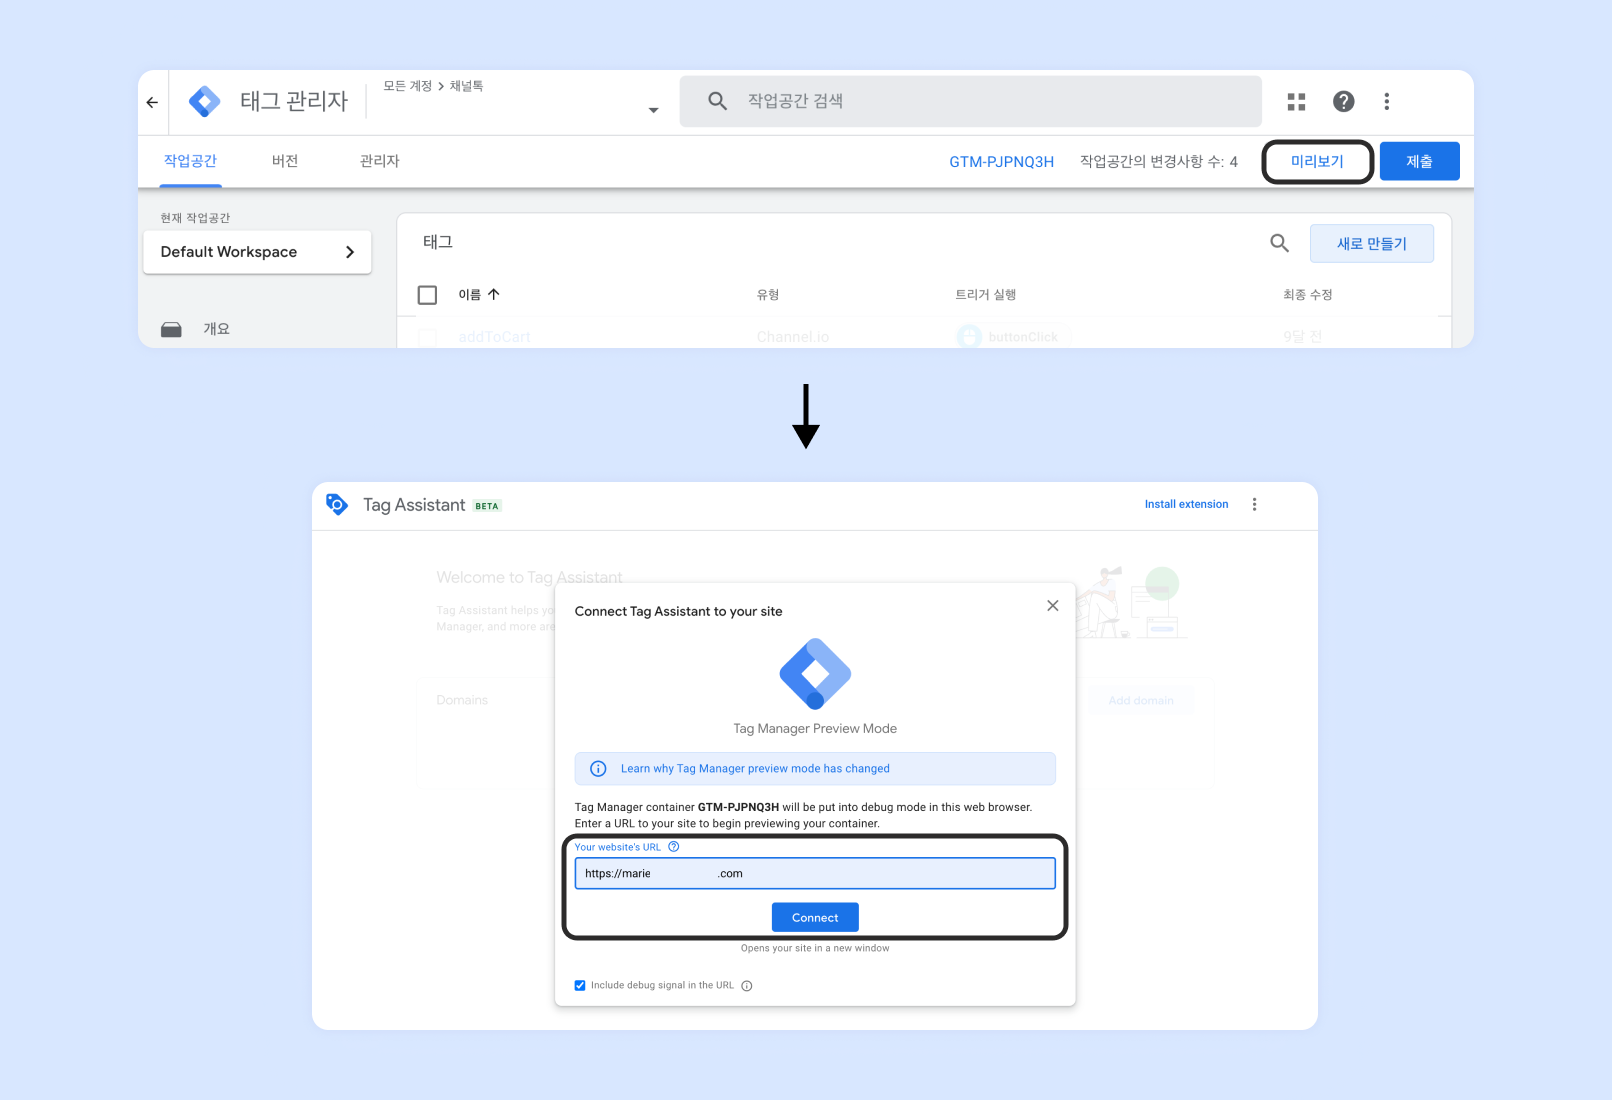The height and width of the screenshot is (1100, 1612).
Task: Focus the 작업공간 검색 search field
Action: pos(970,101)
